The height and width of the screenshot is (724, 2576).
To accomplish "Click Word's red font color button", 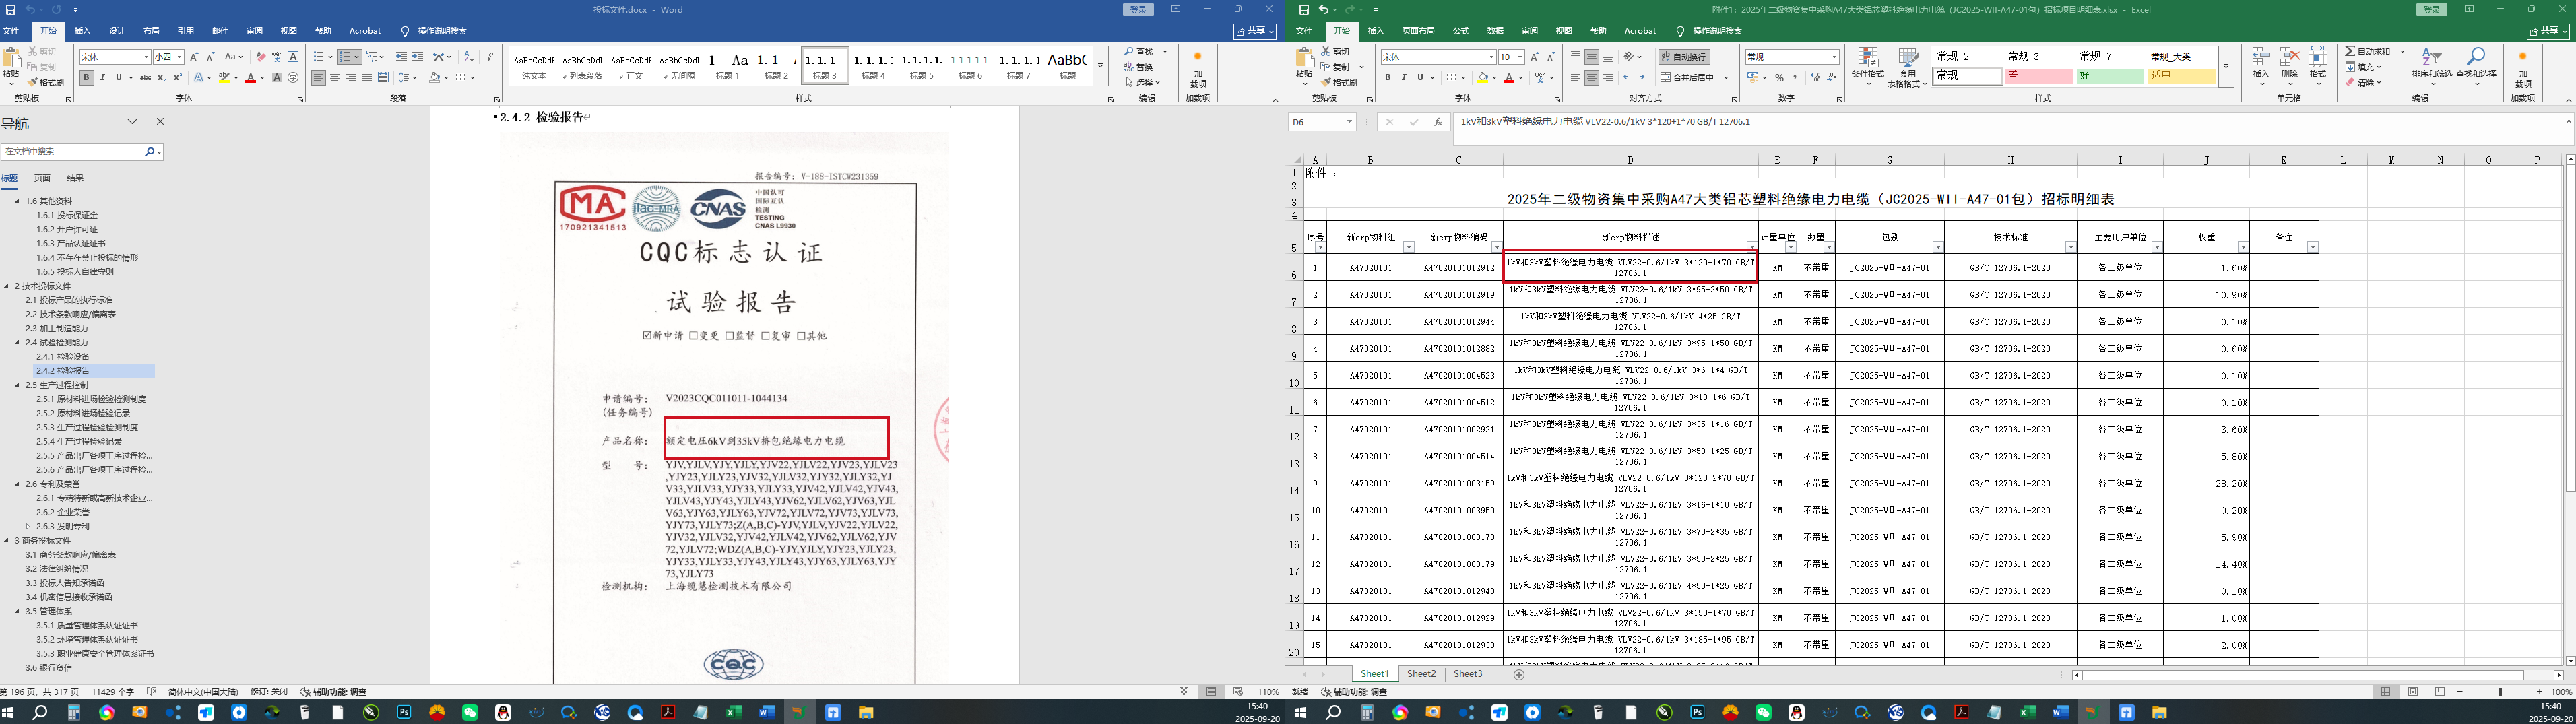I will click(x=250, y=78).
